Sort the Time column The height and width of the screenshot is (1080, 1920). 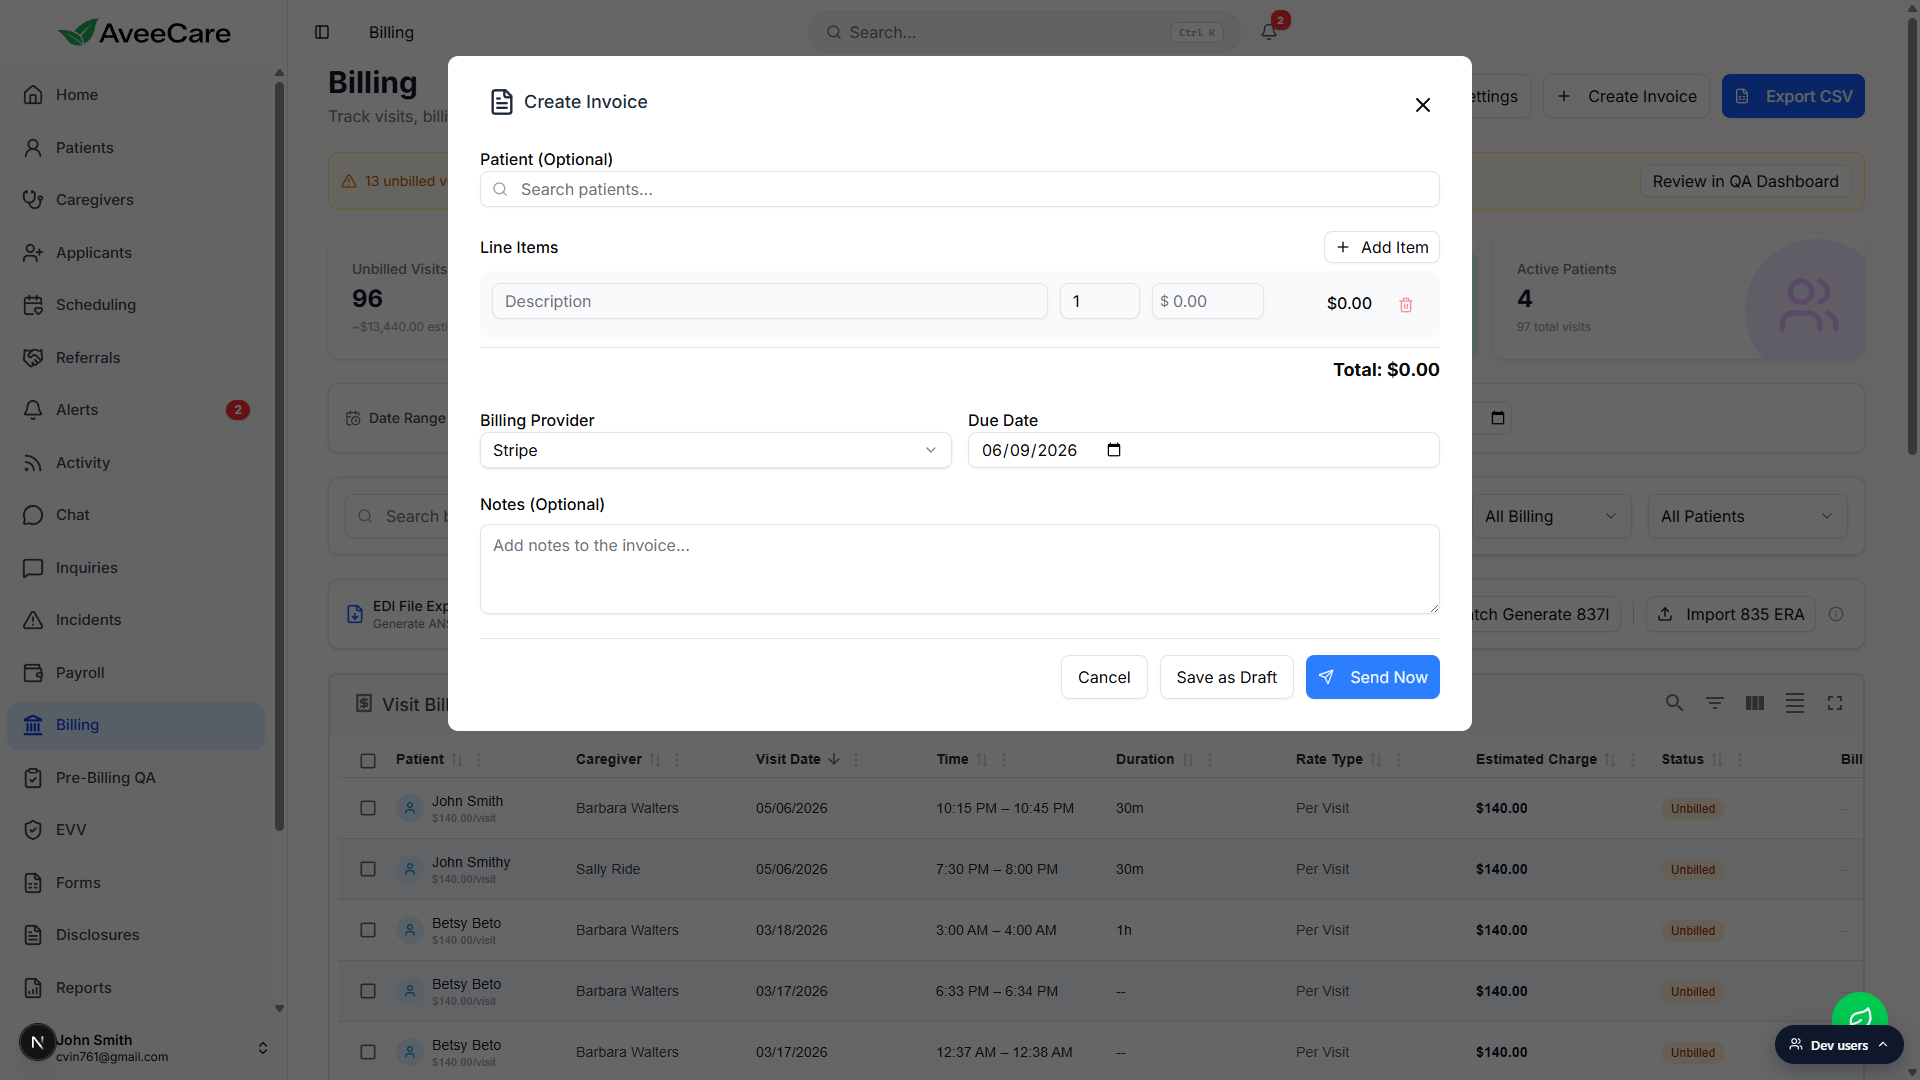pos(982,760)
